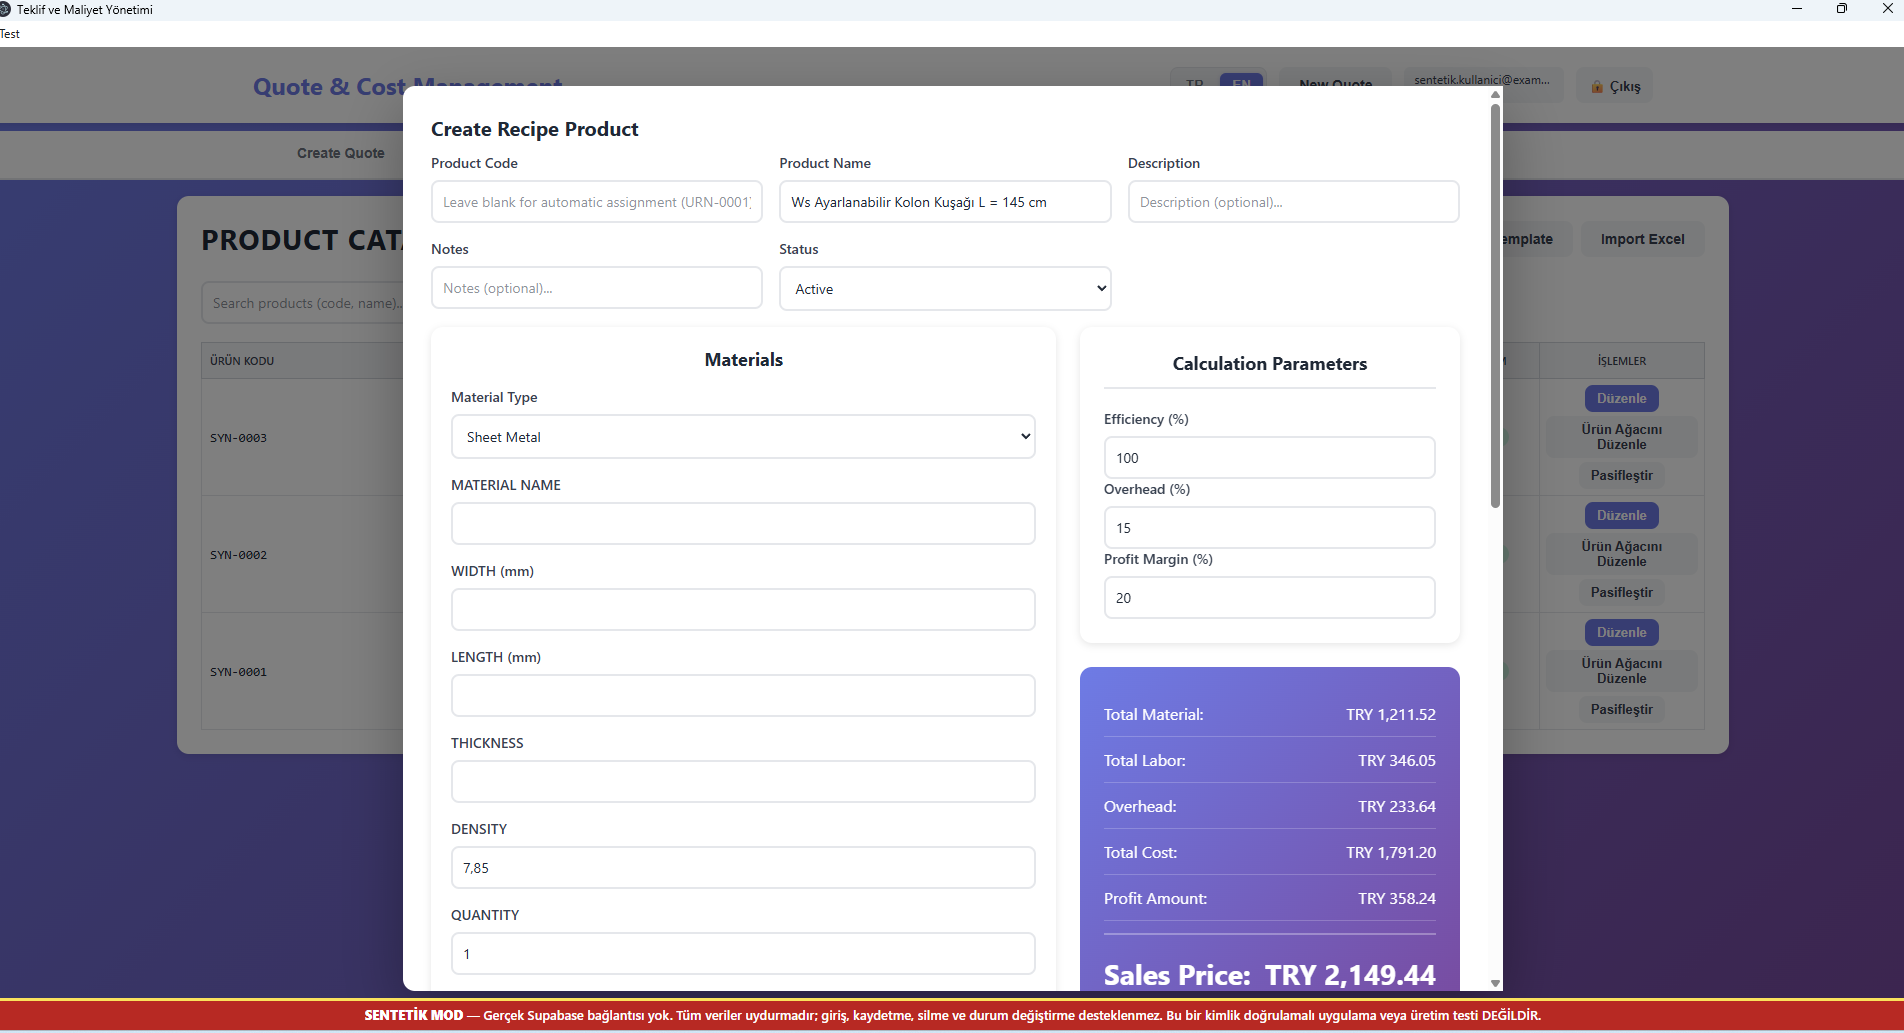Click the Çıkış logout button
Viewport: 1904px width, 1033px height.
pos(1615,86)
